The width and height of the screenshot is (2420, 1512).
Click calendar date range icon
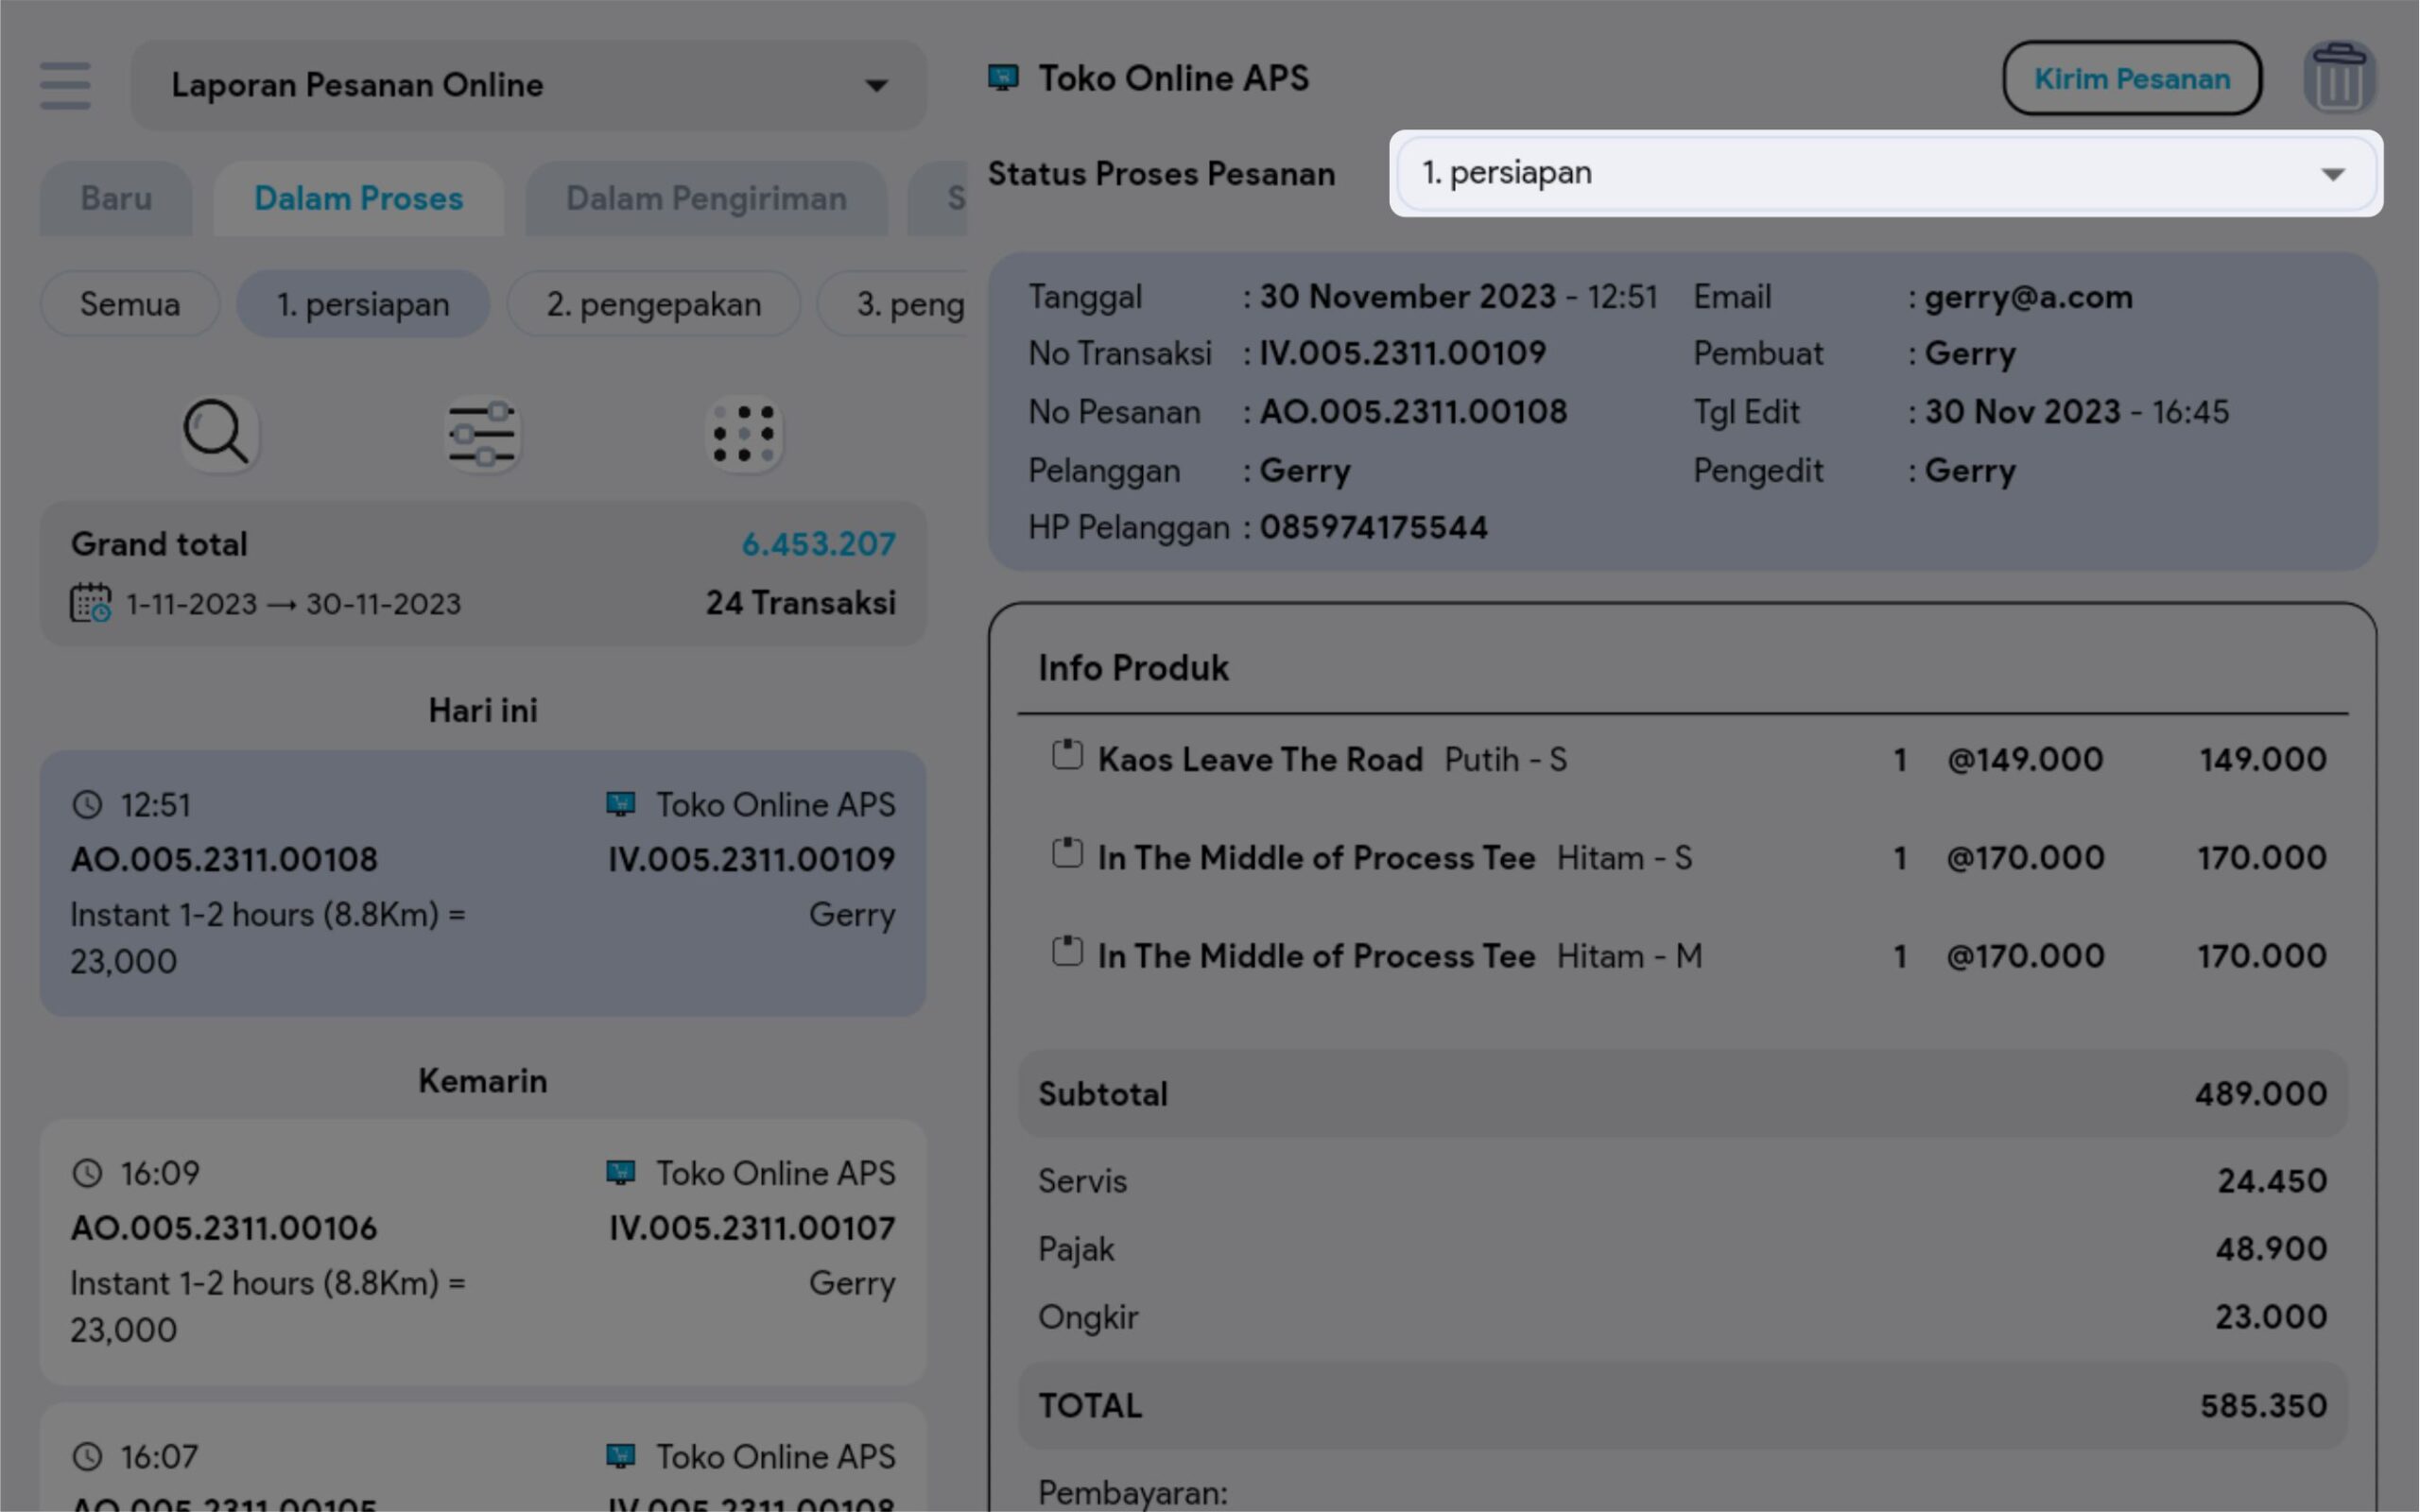click(x=90, y=603)
